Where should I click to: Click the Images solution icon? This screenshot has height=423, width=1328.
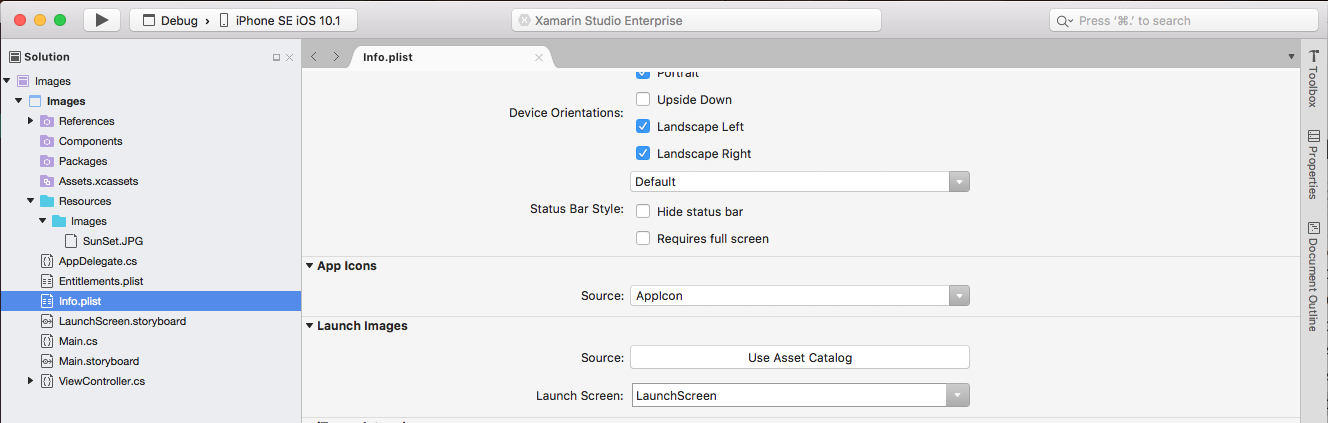(x=23, y=81)
